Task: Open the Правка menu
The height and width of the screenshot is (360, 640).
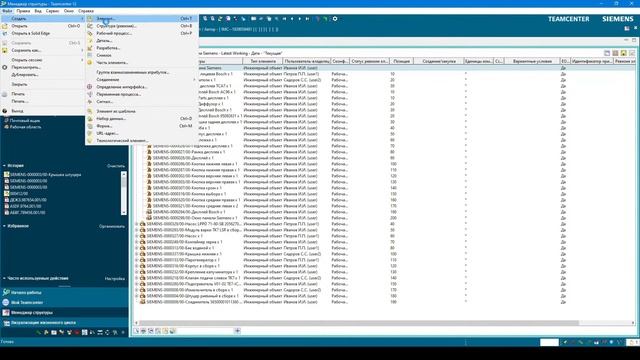Action: pyautogui.click(x=23, y=11)
